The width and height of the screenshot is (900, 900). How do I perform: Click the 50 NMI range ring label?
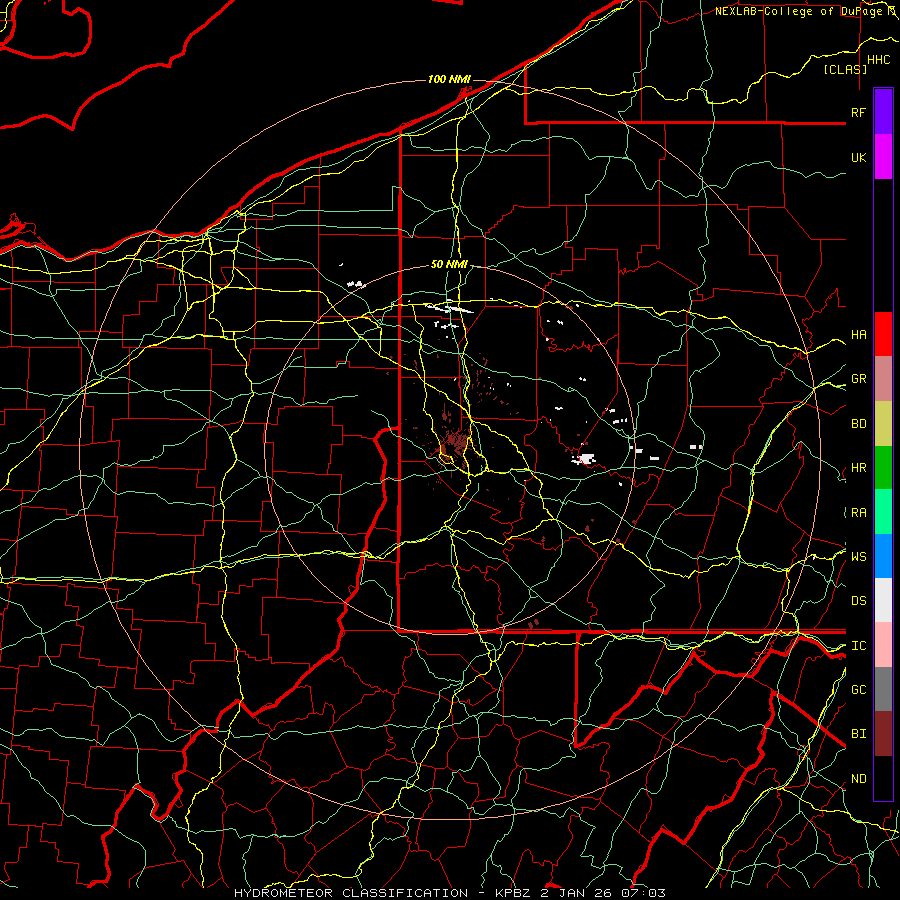tap(449, 265)
